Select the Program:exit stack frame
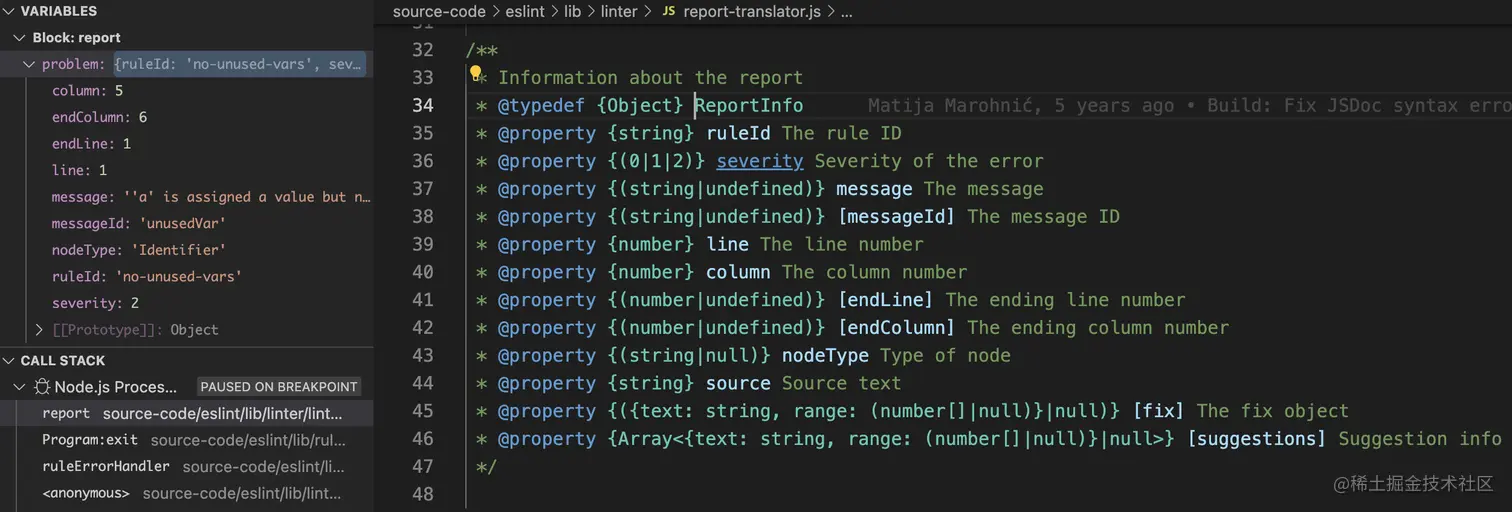1512x512 pixels. pyautogui.click(x=186, y=440)
